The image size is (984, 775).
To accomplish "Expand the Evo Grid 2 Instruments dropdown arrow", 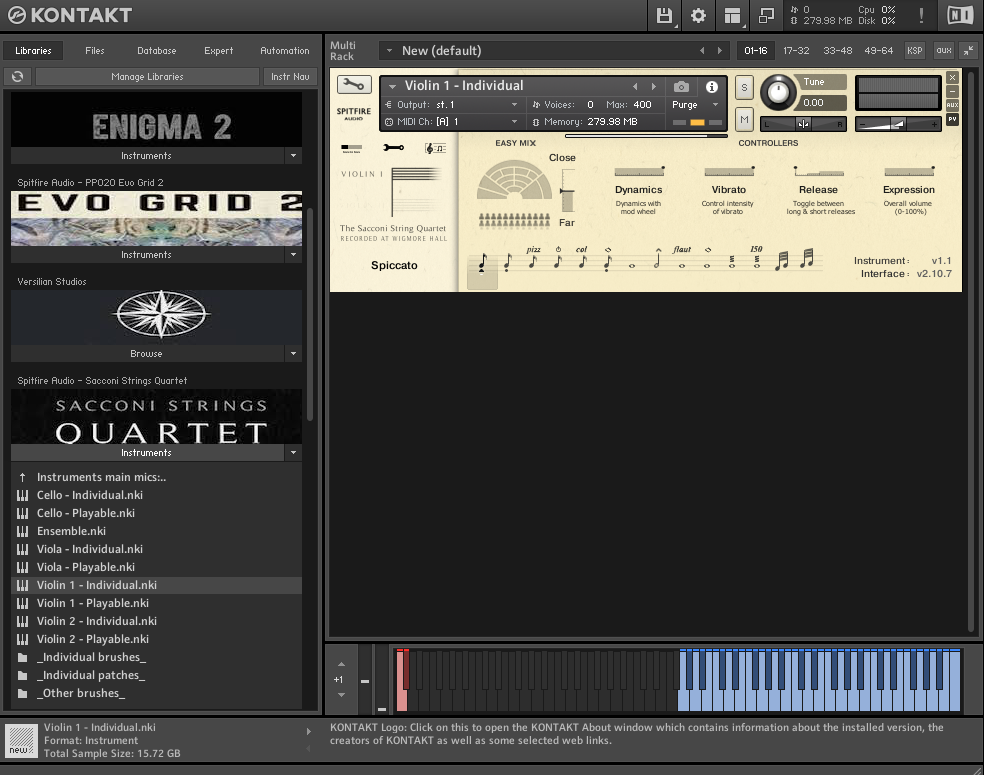I will [293, 255].
